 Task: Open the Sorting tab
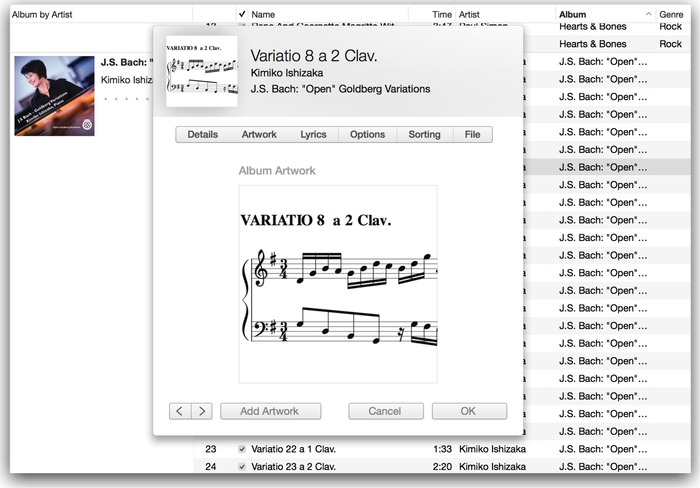pyautogui.click(x=425, y=134)
